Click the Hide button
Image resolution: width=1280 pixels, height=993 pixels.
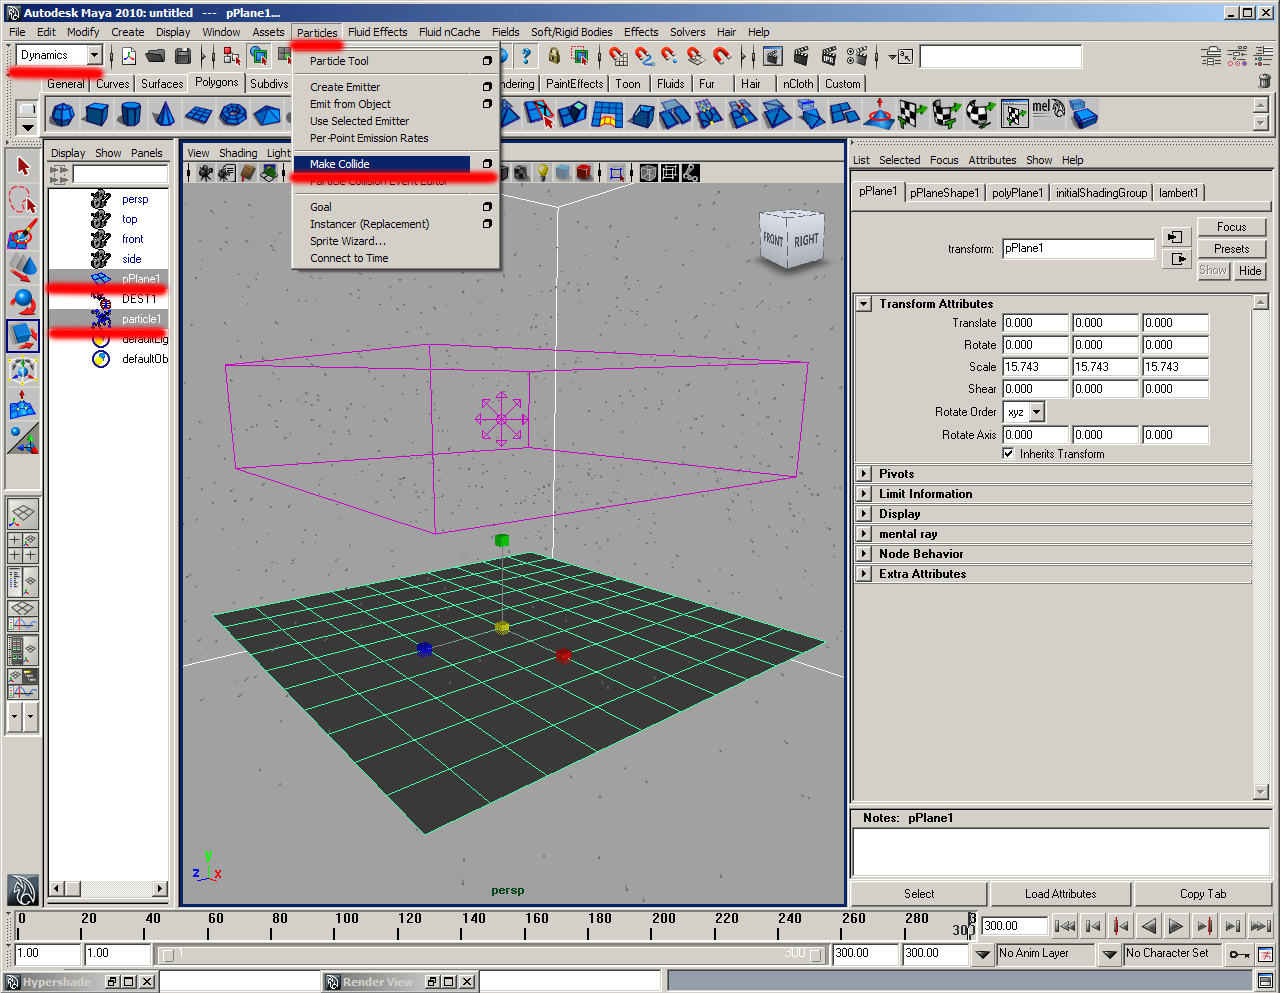pos(1250,271)
